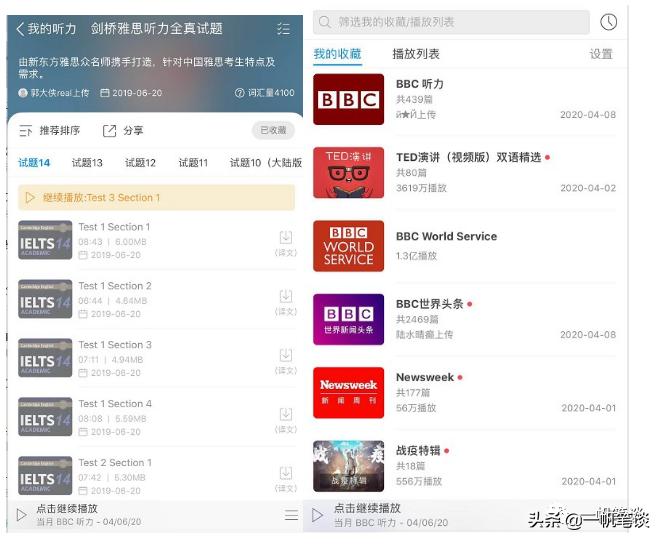The width and height of the screenshot is (665, 544).
Task: Open the Test 1 Section 2 IELTS thumbnail
Action: coord(45,299)
